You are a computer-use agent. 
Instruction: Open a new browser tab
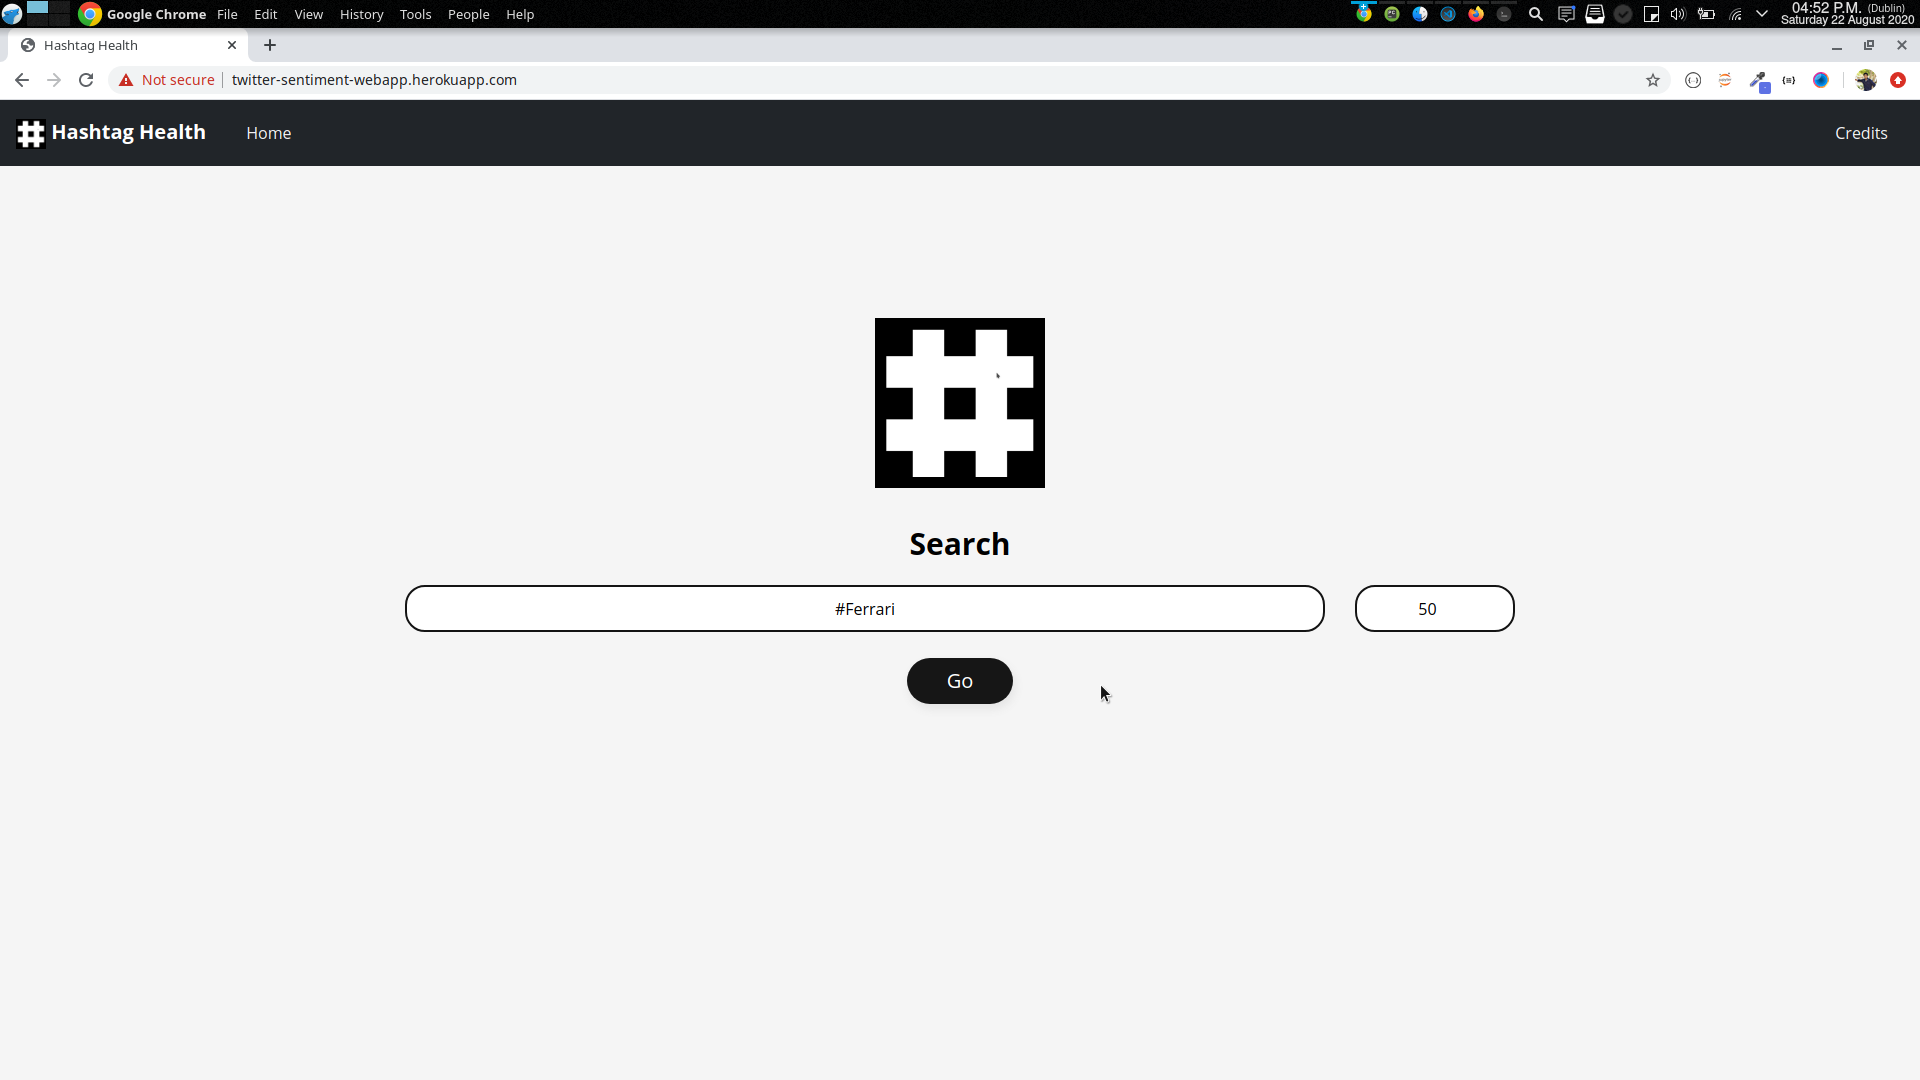pyautogui.click(x=270, y=45)
